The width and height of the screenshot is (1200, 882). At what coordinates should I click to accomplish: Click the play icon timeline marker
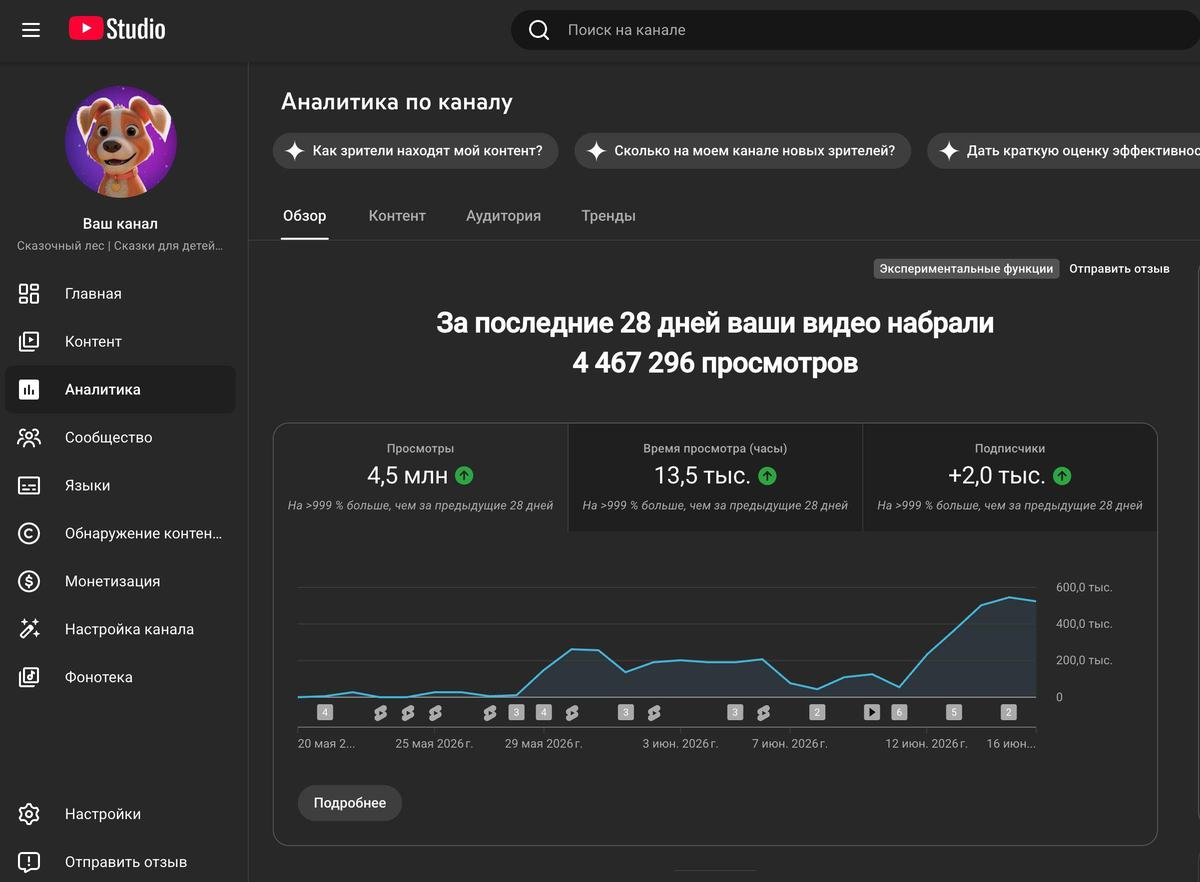(x=872, y=712)
